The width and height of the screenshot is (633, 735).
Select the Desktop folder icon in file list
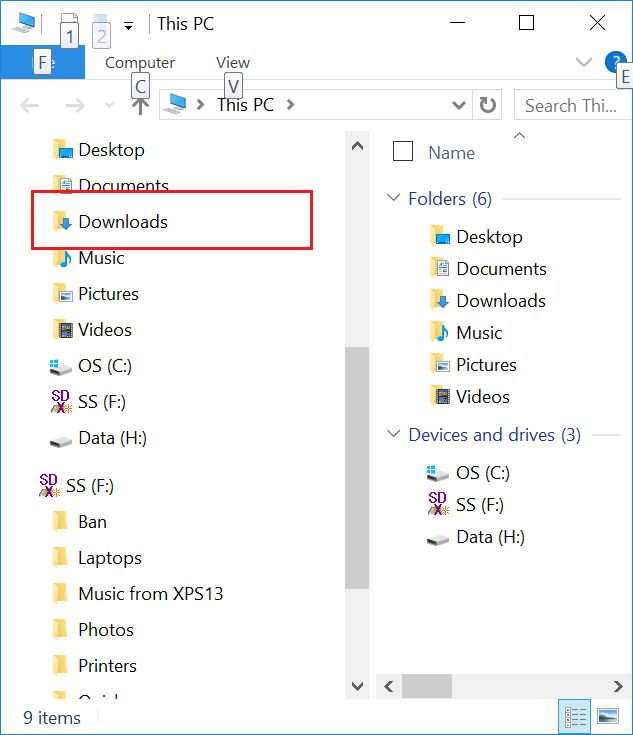(x=440, y=236)
